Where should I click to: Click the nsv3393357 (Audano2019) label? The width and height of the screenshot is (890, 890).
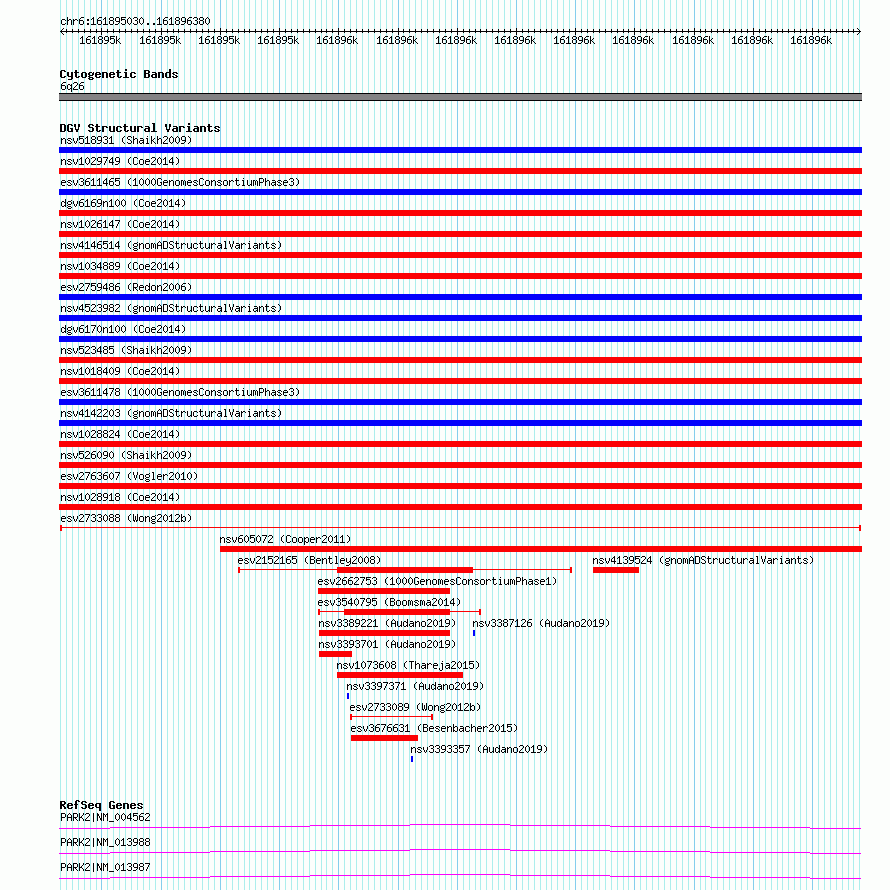(x=479, y=749)
